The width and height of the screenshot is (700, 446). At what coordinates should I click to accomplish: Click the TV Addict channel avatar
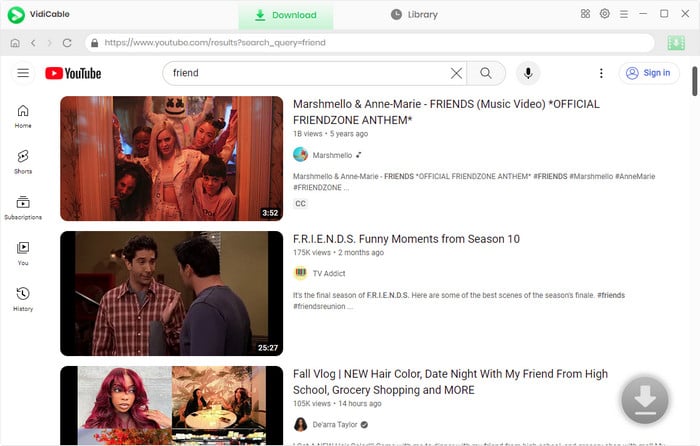tap(300, 273)
